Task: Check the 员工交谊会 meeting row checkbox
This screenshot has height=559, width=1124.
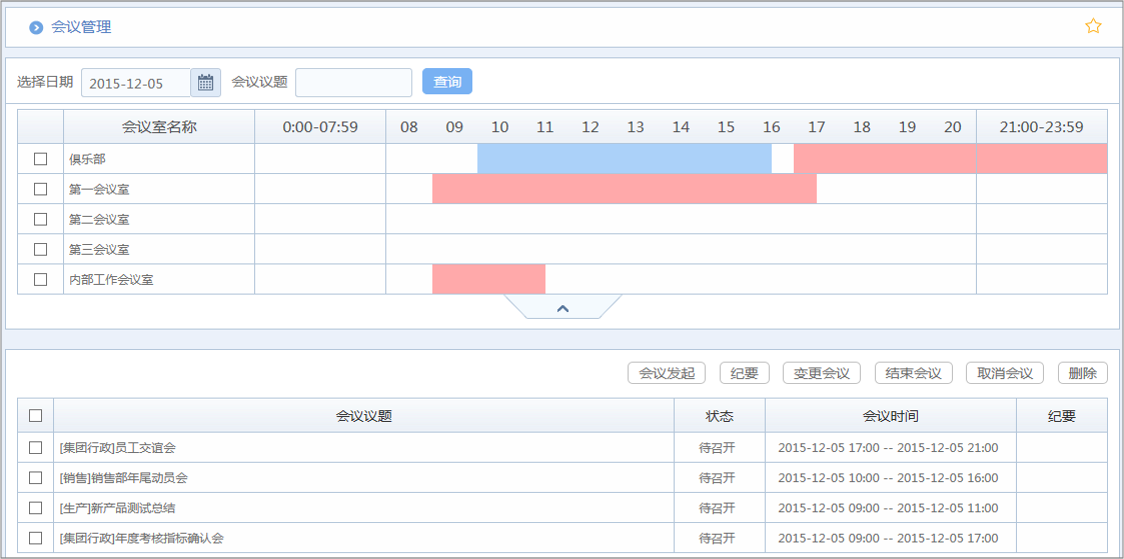Action: click(x=36, y=448)
